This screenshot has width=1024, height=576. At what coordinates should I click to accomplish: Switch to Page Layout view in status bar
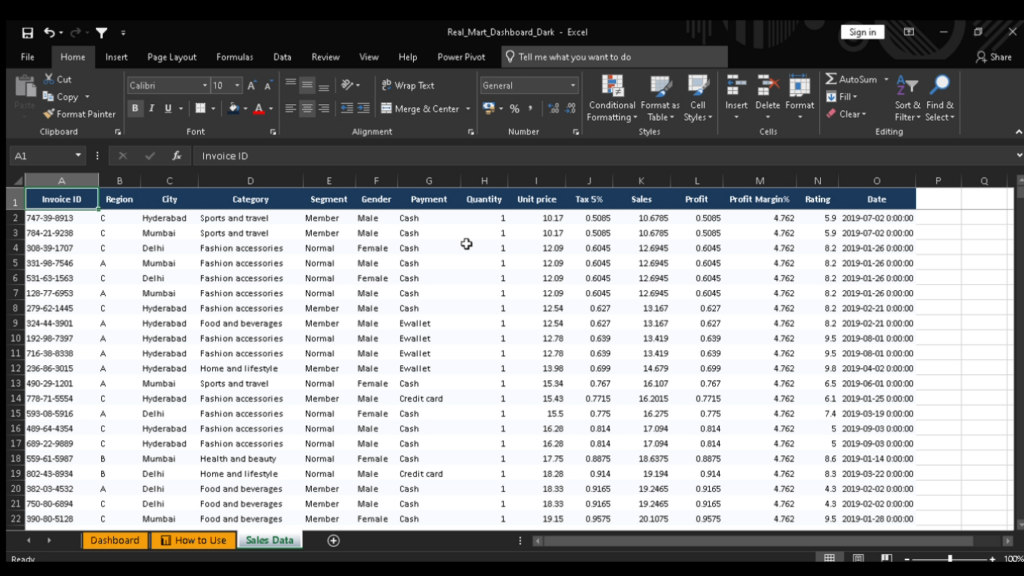tap(858, 558)
